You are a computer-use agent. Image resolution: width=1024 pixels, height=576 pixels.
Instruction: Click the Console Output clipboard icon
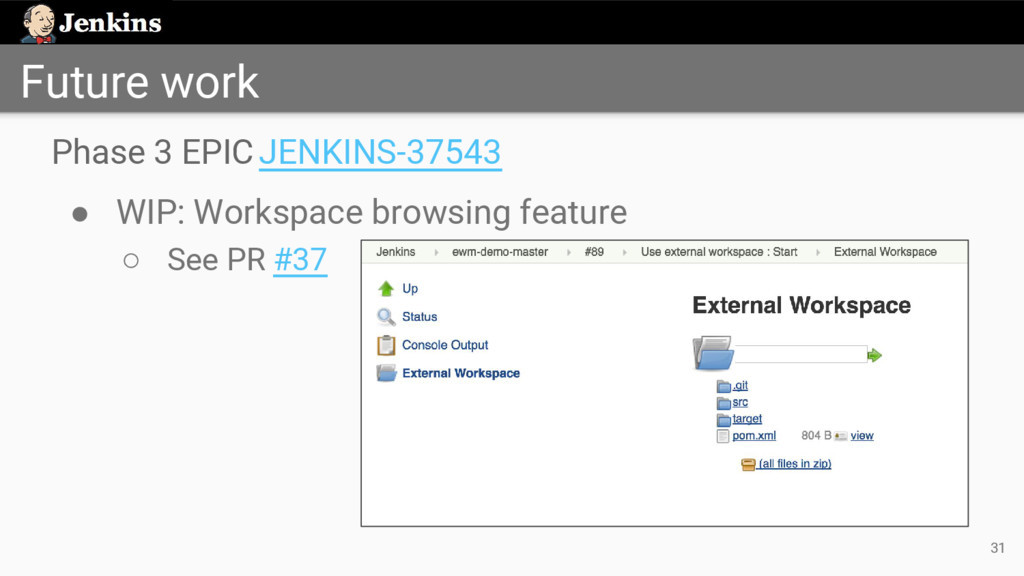(x=386, y=345)
